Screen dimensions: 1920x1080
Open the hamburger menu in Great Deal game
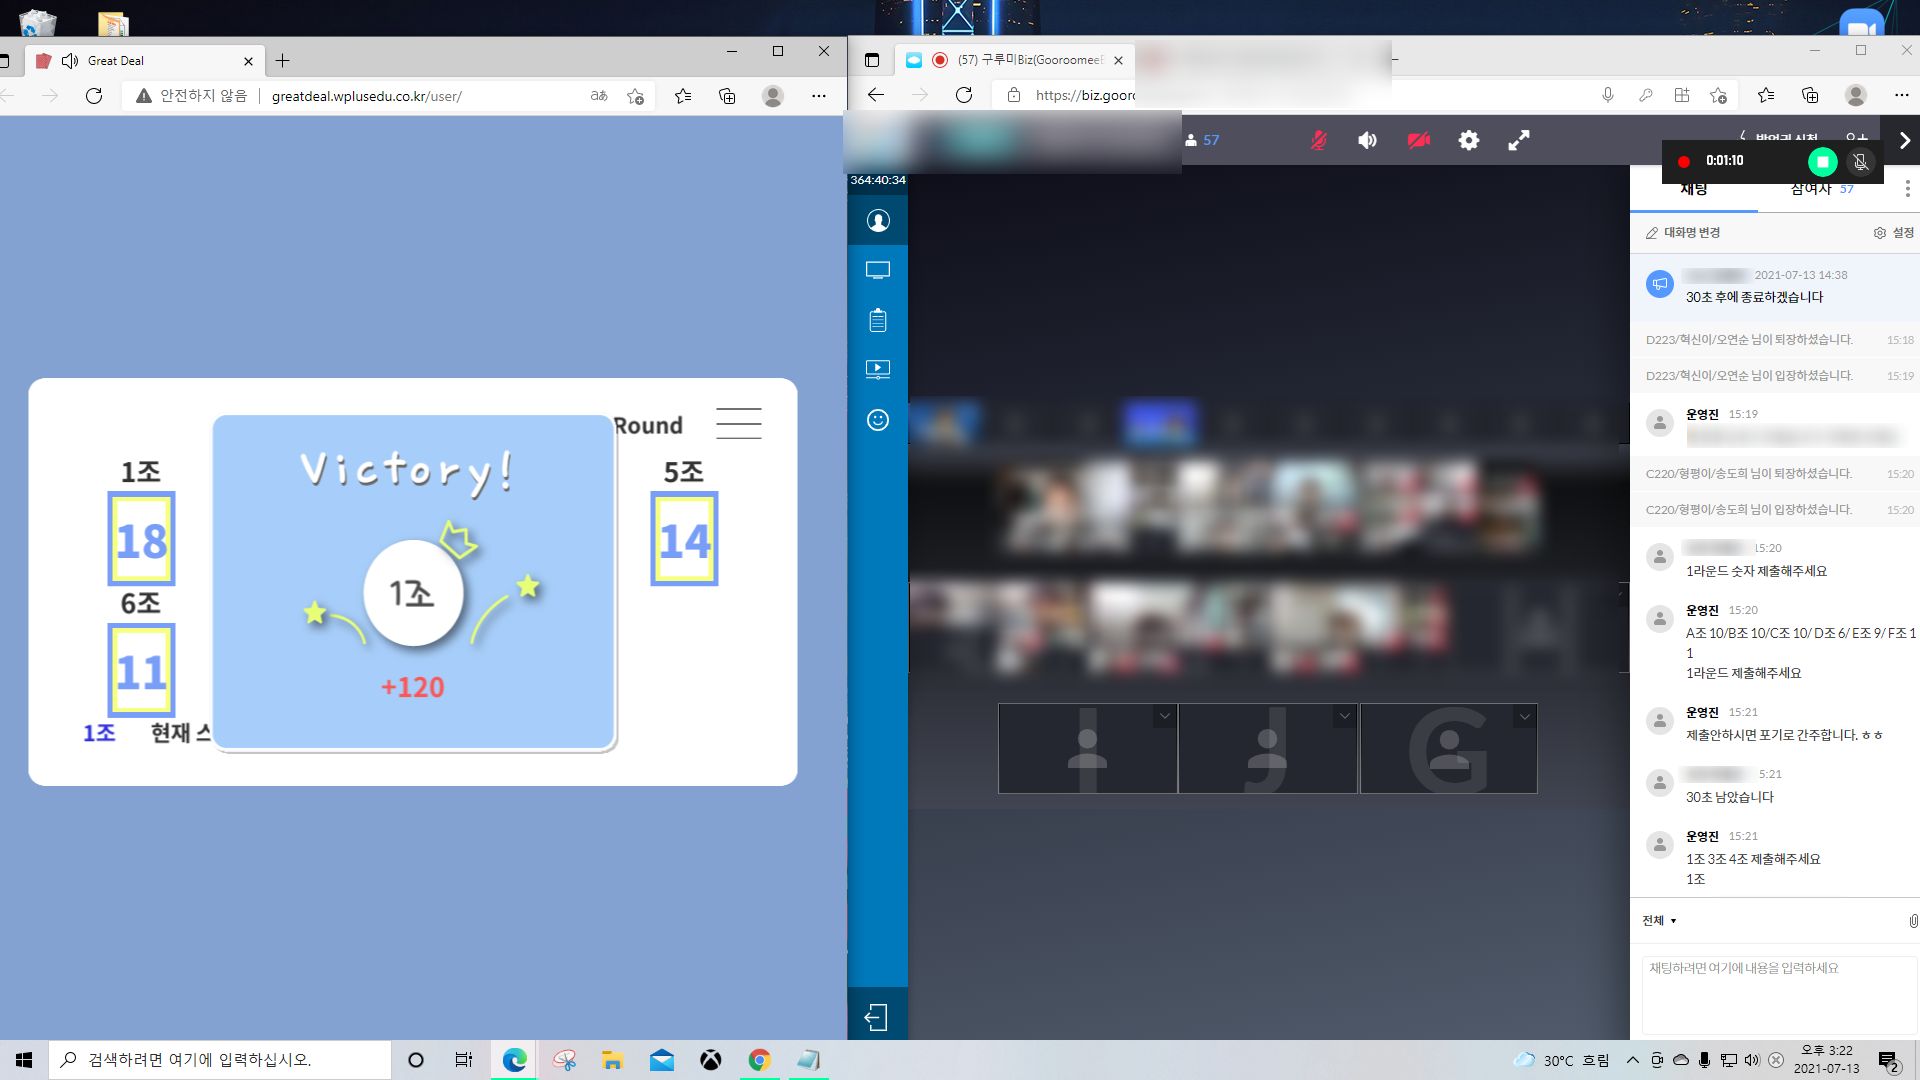(x=738, y=423)
